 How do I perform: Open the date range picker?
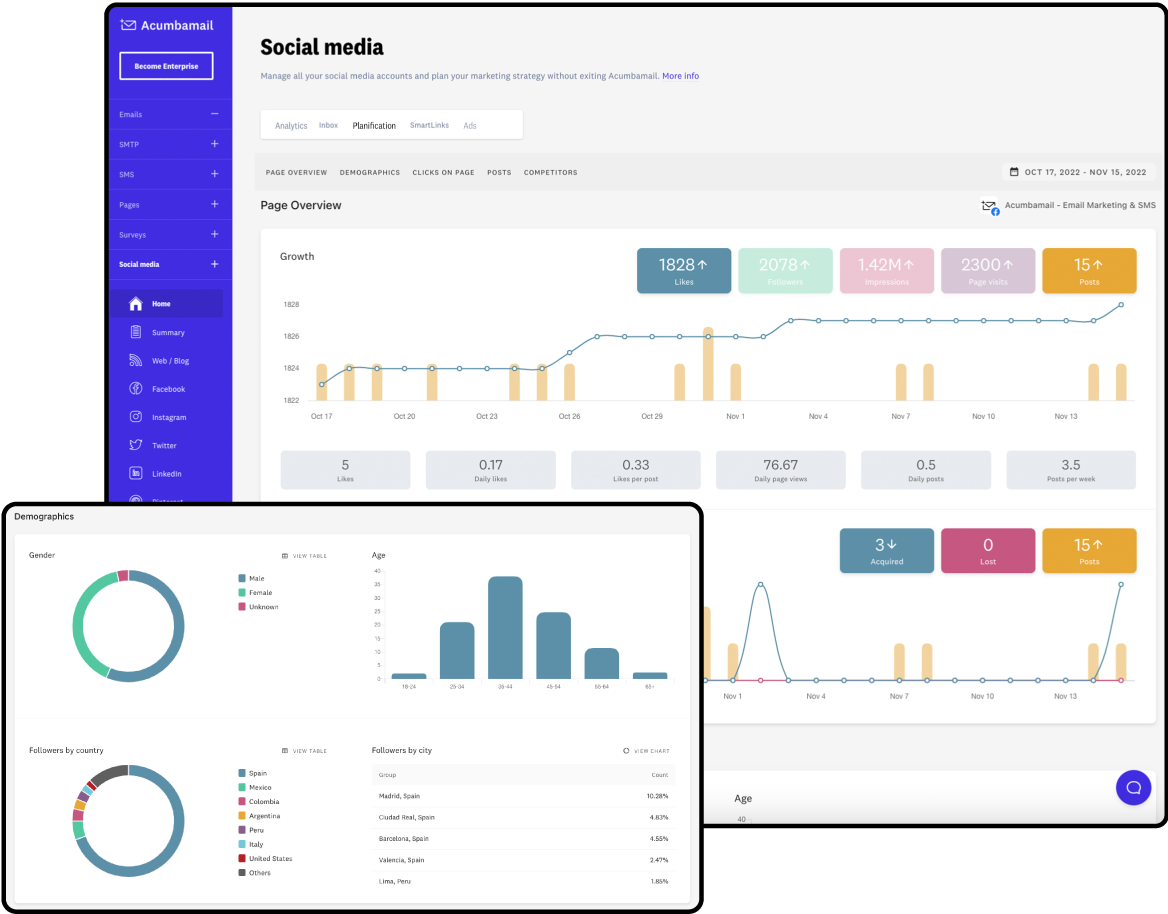click(x=1078, y=171)
